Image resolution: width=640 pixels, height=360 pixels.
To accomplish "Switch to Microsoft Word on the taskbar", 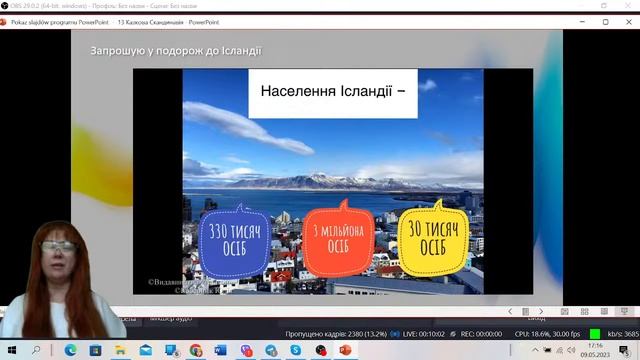I will (x=220, y=350).
